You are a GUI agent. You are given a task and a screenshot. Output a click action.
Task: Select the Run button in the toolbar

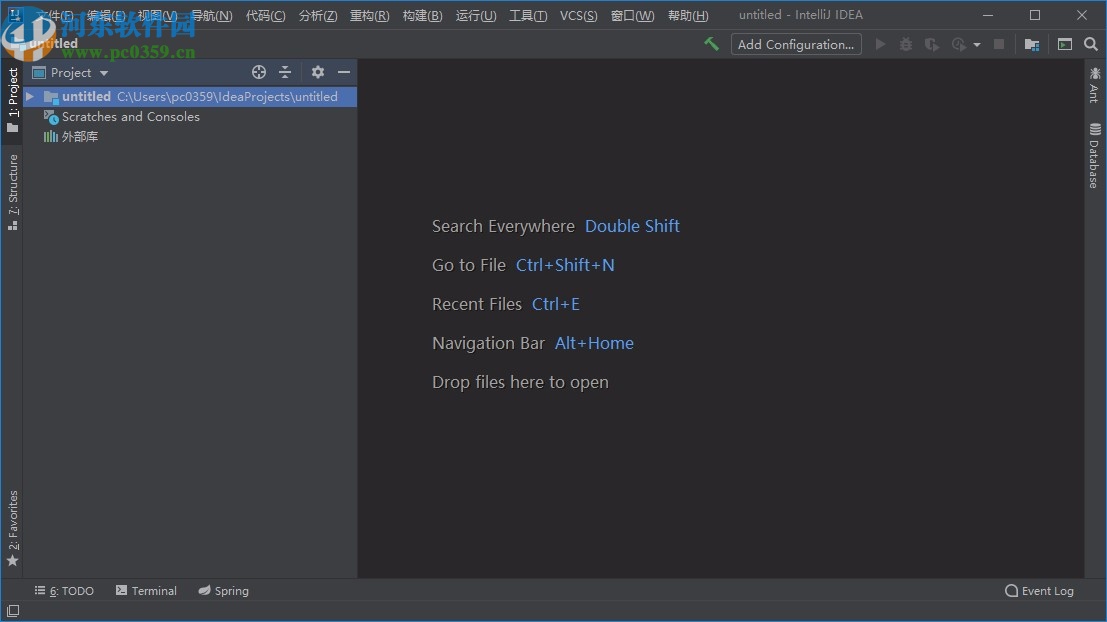[x=879, y=44]
